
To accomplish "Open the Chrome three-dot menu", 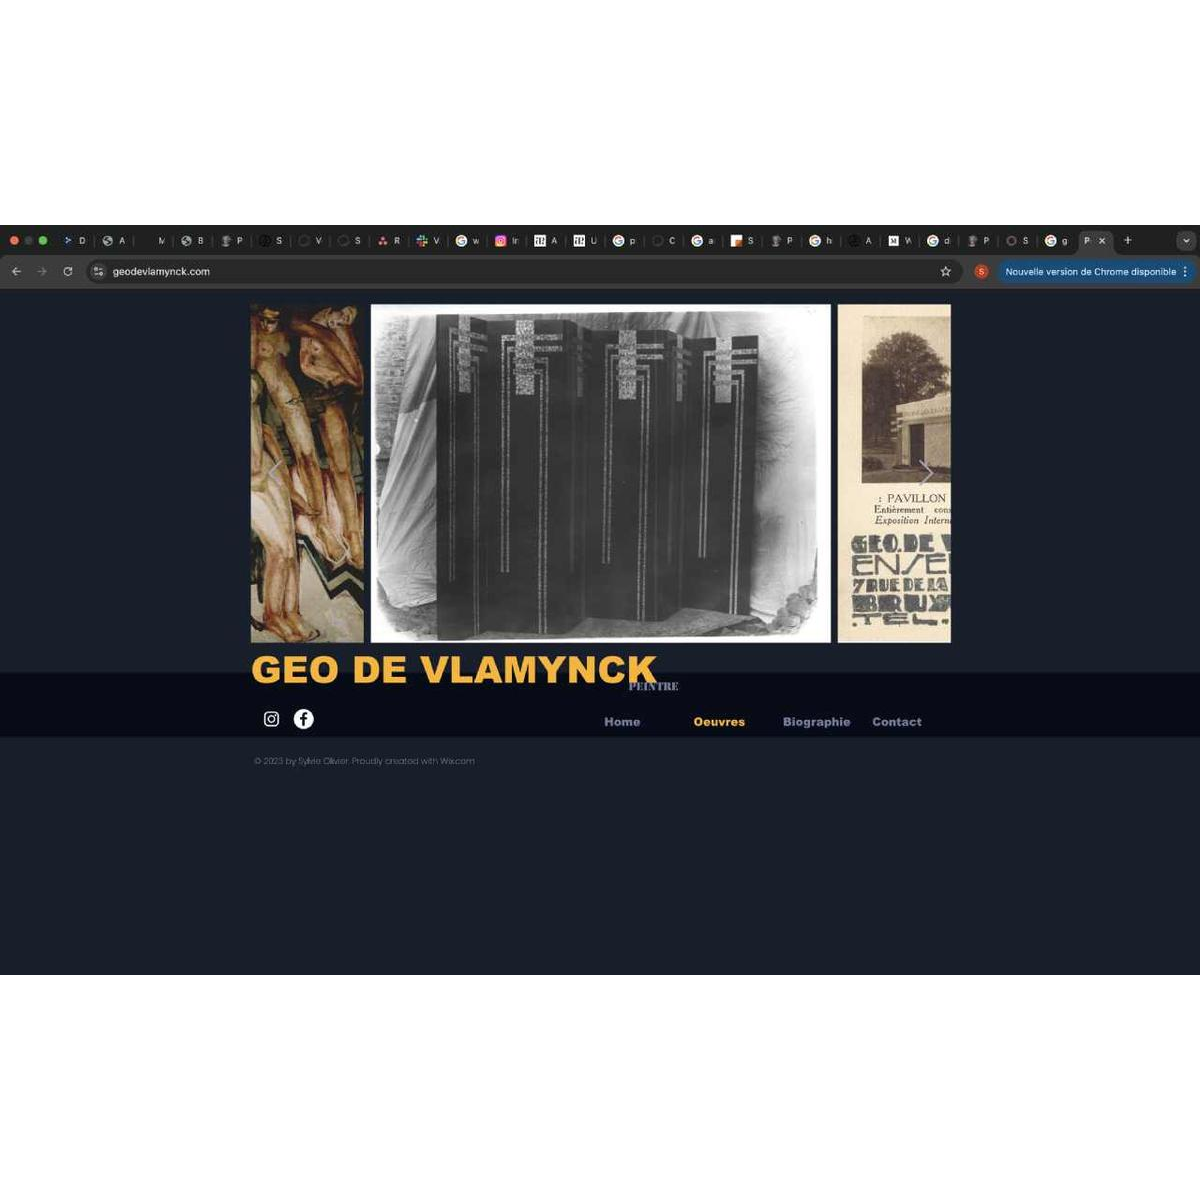I will click(1185, 271).
